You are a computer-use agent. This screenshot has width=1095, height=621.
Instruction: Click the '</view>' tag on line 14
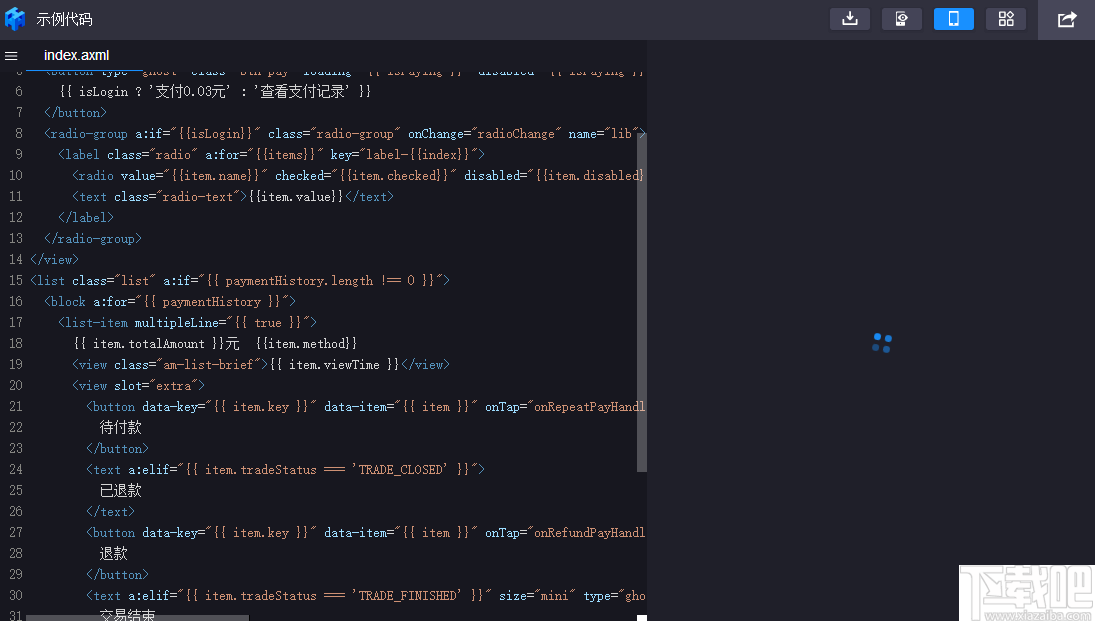tap(54, 259)
